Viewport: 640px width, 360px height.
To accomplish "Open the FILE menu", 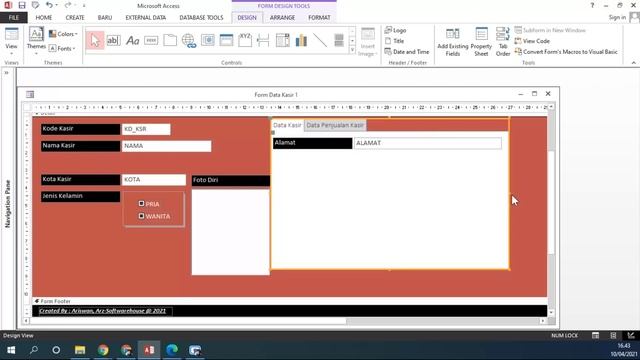I will tap(13, 18).
